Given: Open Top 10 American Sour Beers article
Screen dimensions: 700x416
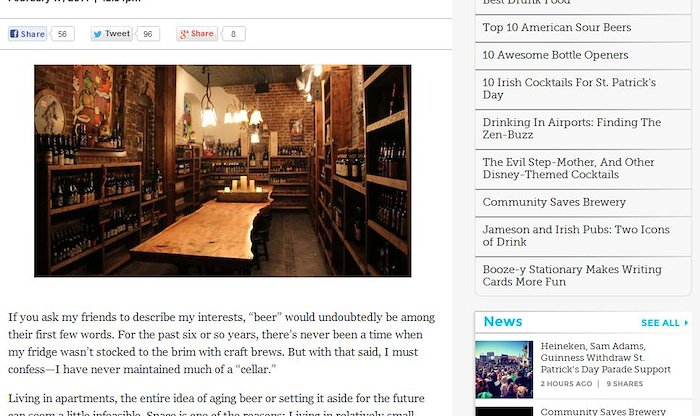Looking at the screenshot, I should point(557,28).
